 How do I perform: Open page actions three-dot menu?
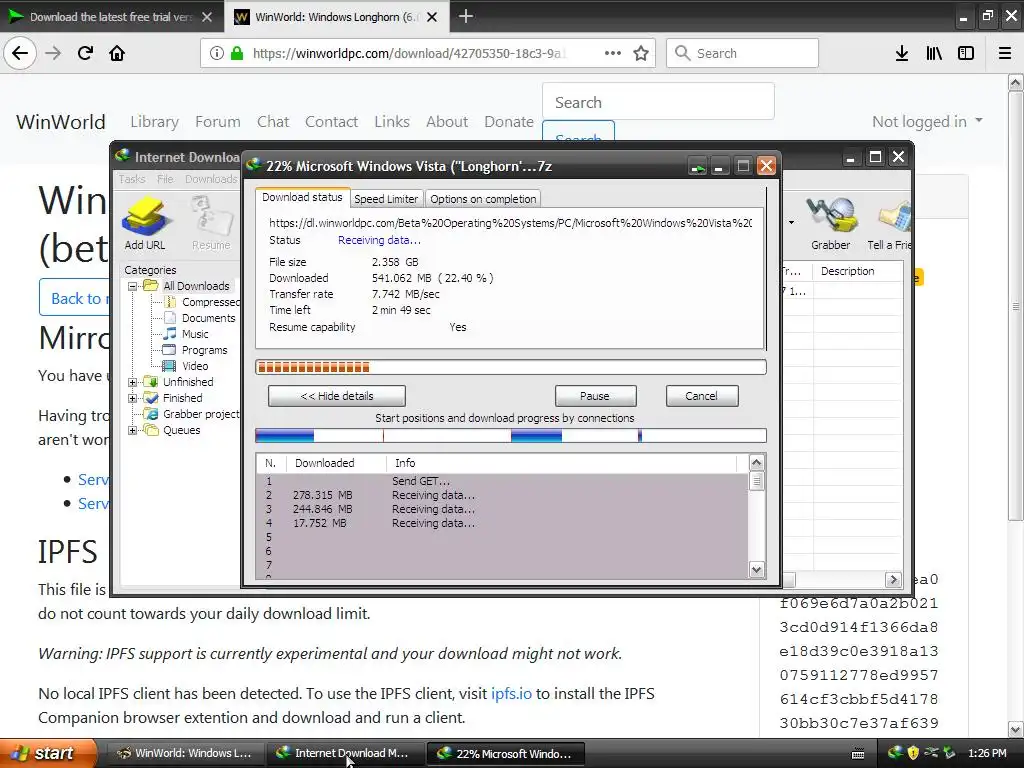coord(613,53)
